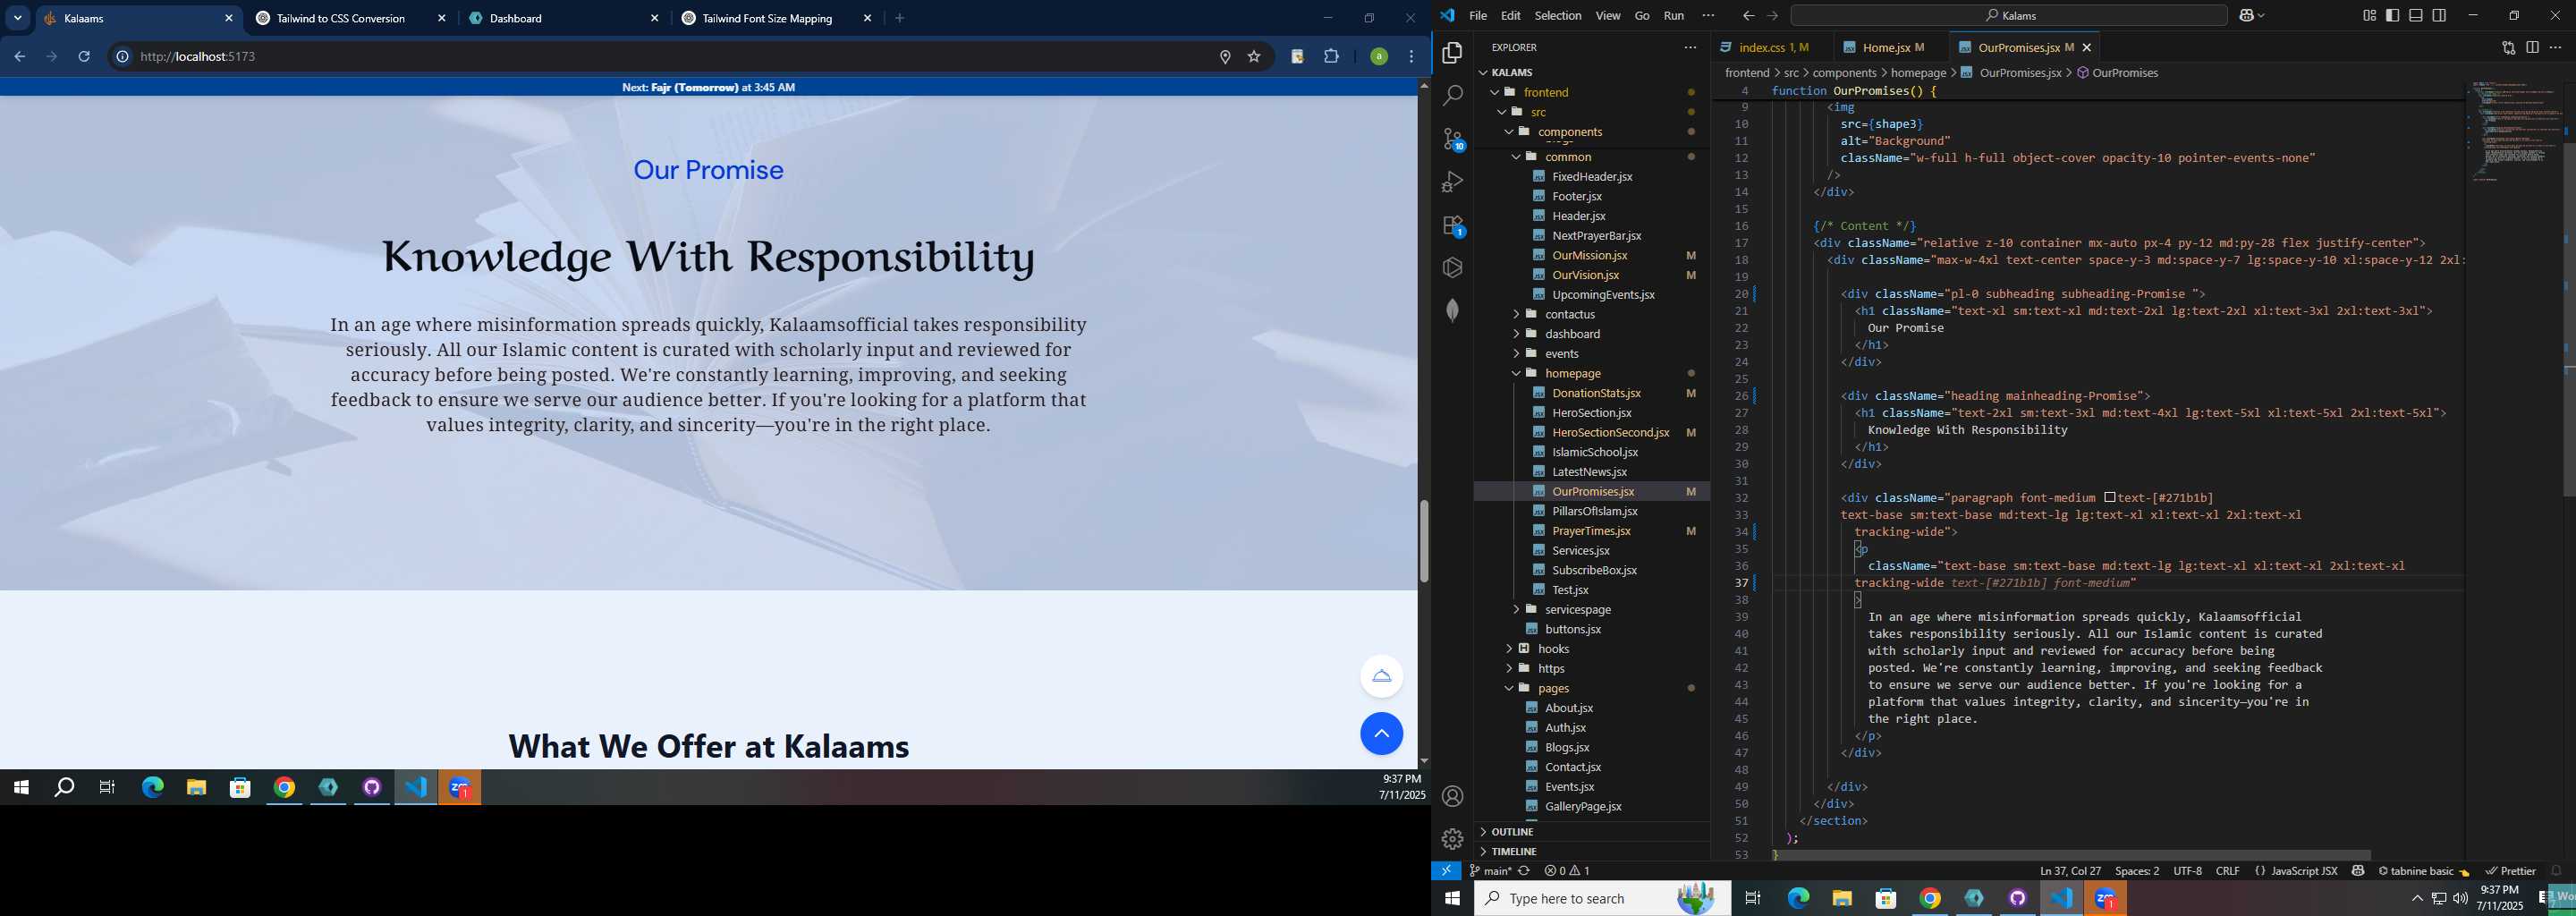This screenshot has height=916, width=2576.
Task: Open Chrome three-dot menu
Action: [x=1412, y=57]
